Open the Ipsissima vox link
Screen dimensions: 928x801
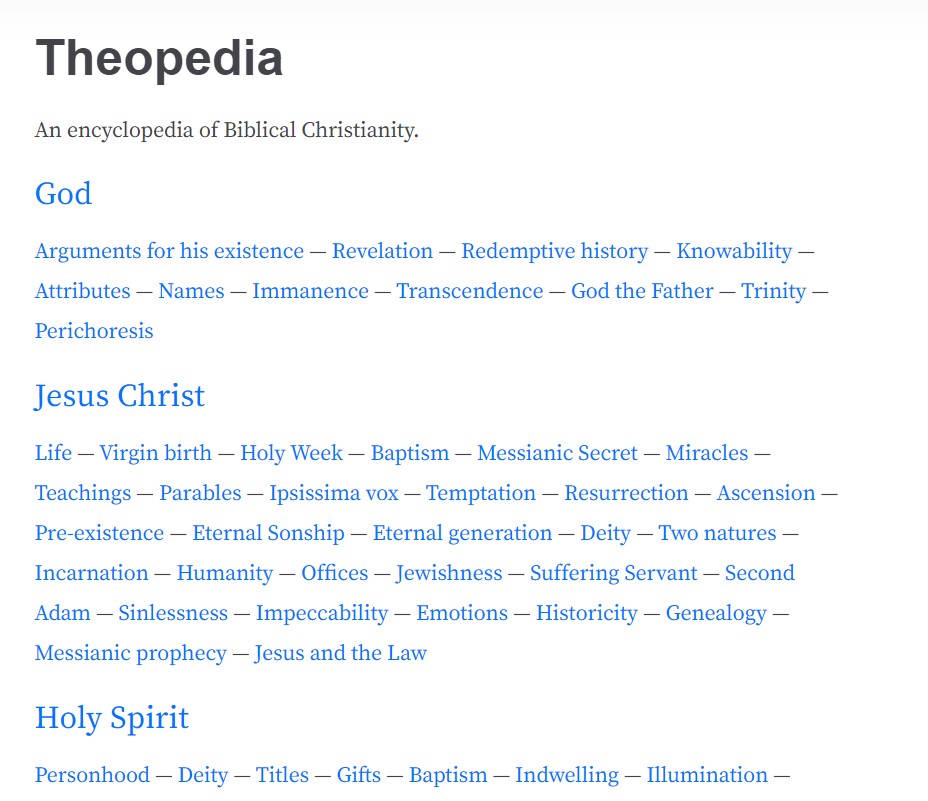(x=334, y=493)
